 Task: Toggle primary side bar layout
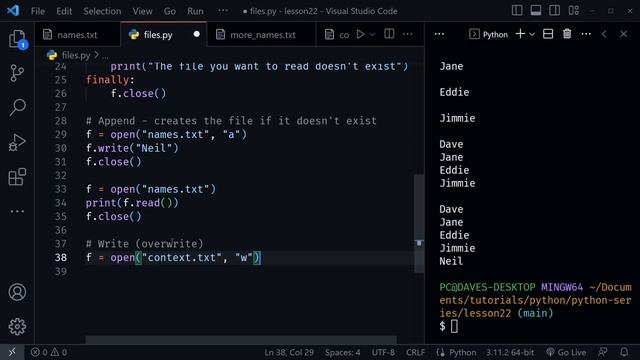[x=517, y=11]
